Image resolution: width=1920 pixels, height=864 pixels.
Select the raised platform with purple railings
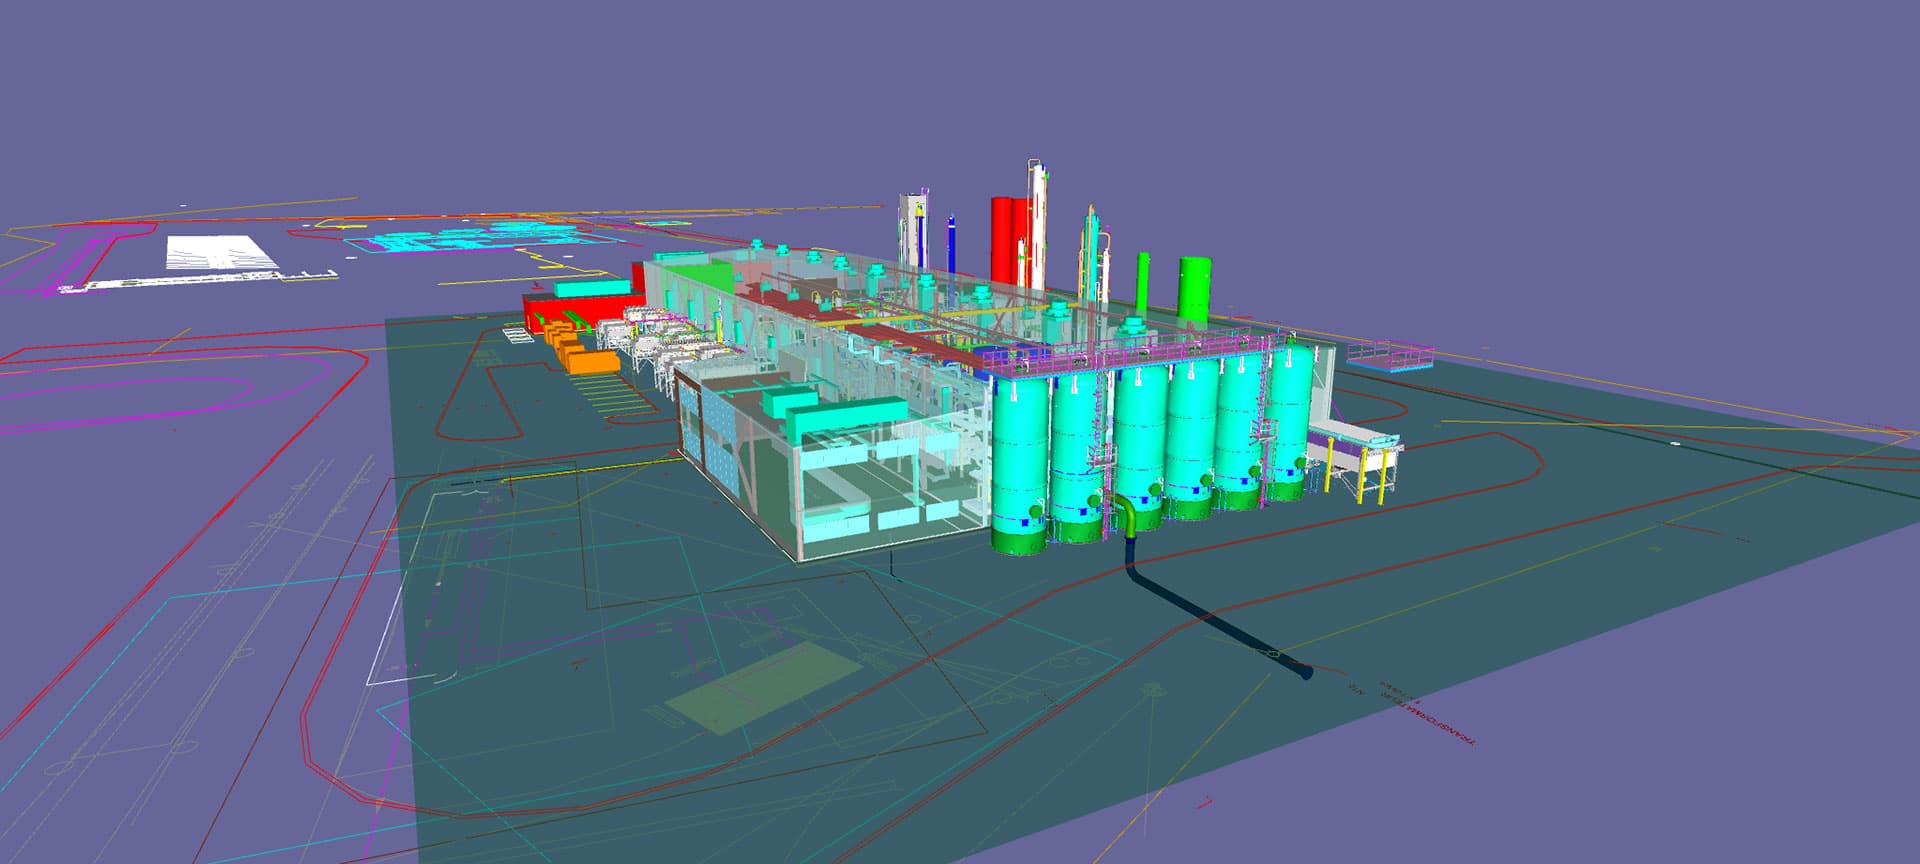pos(1389,356)
